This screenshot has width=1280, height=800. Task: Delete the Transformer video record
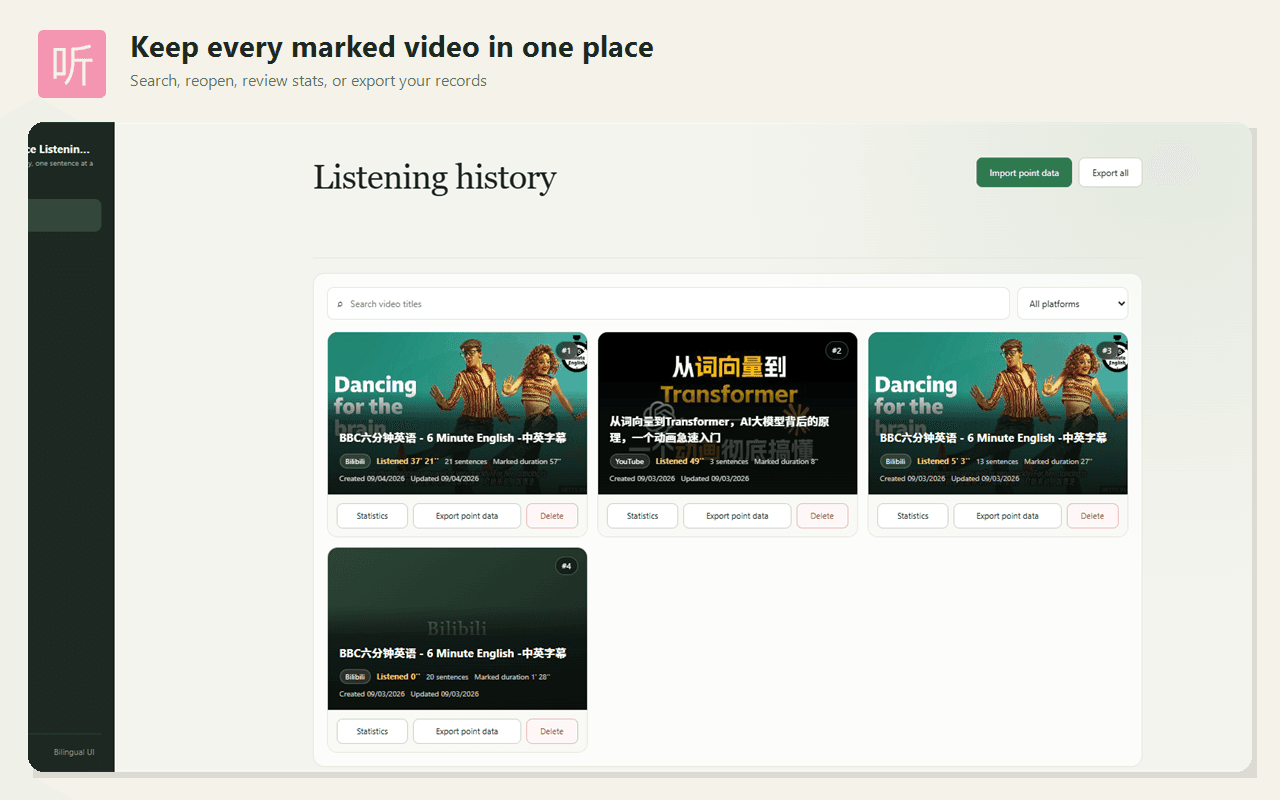(x=822, y=516)
